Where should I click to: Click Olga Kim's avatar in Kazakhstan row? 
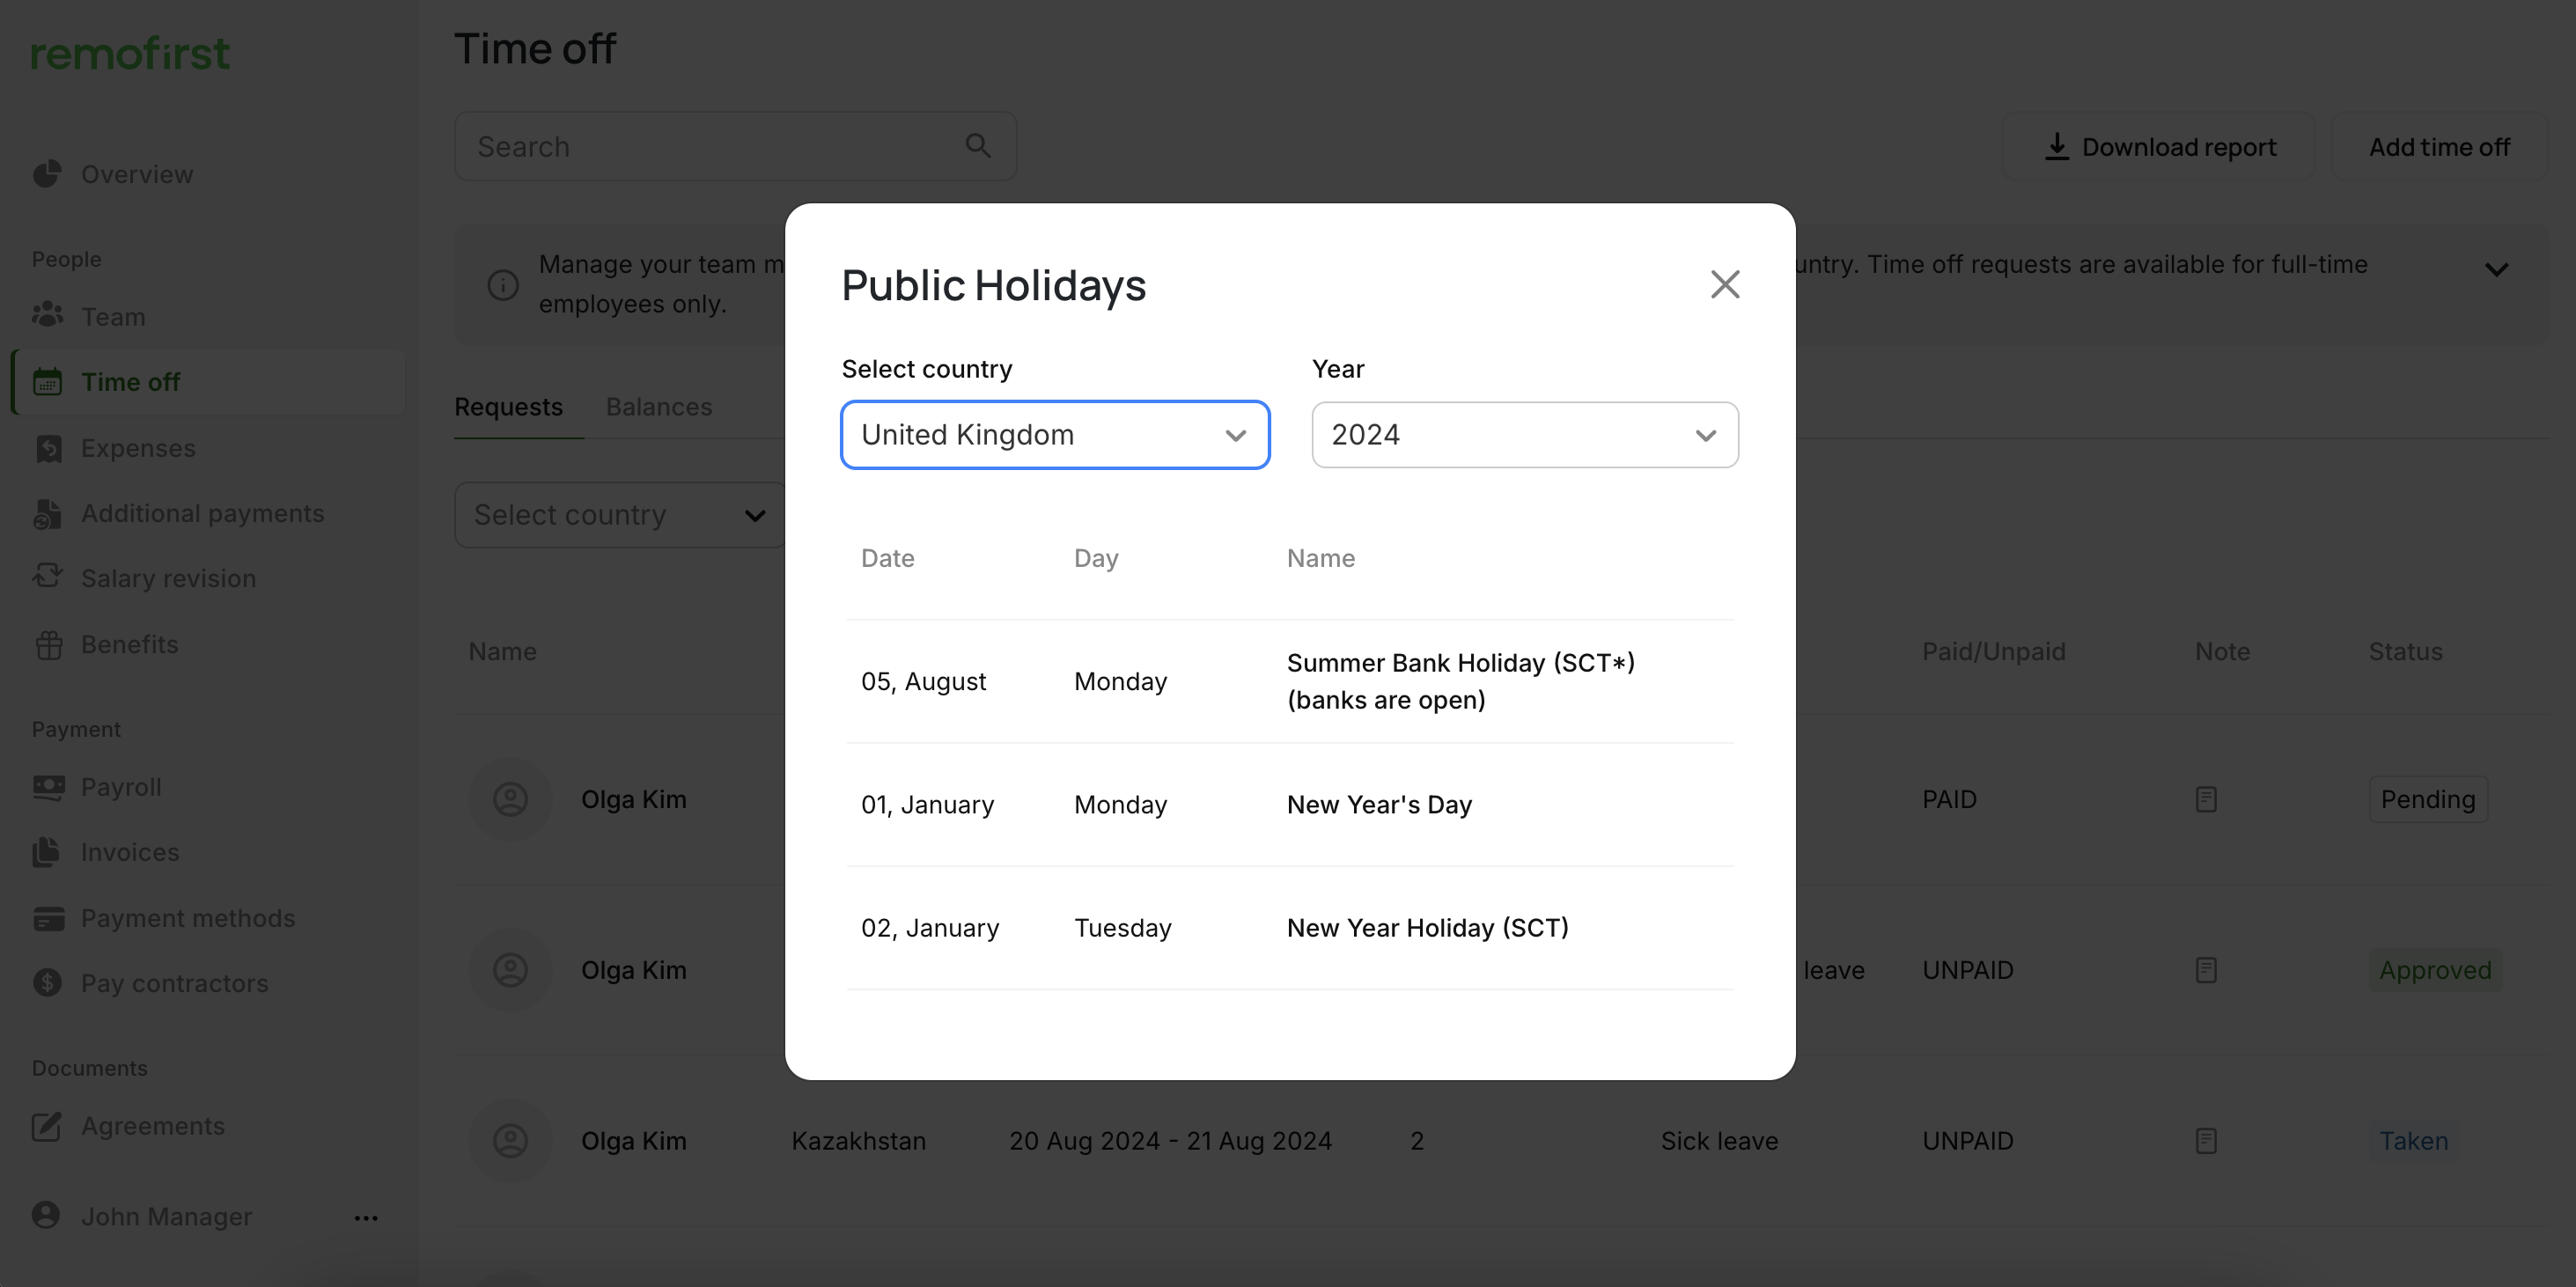pyautogui.click(x=510, y=1141)
